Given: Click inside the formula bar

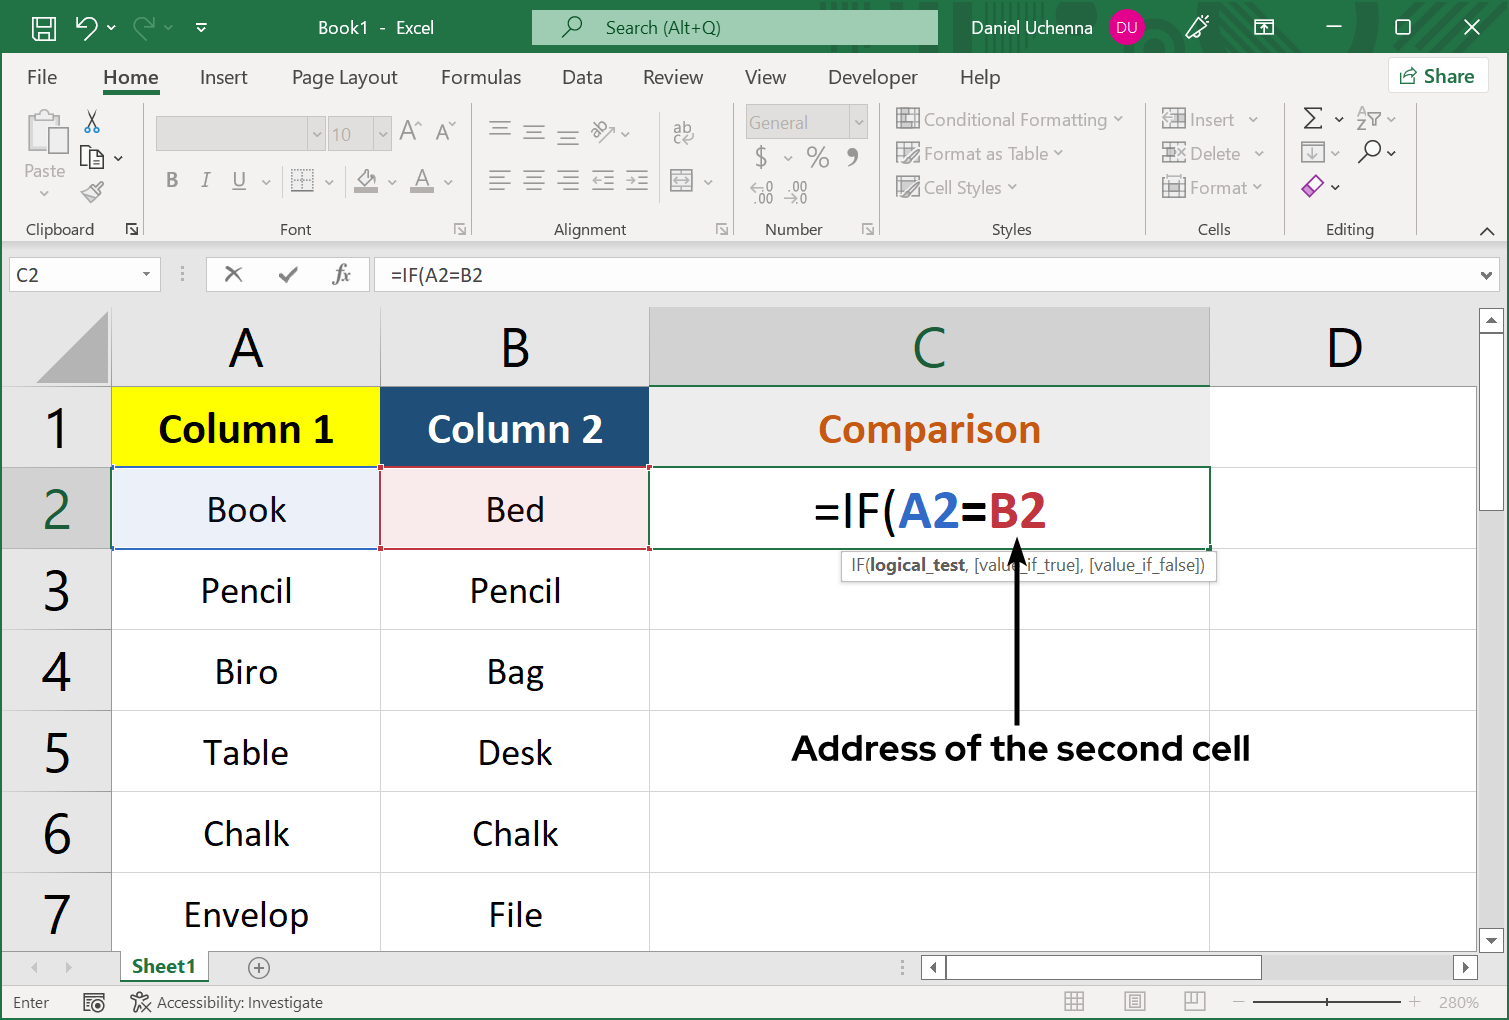Looking at the screenshot, I should pos(700,274).
